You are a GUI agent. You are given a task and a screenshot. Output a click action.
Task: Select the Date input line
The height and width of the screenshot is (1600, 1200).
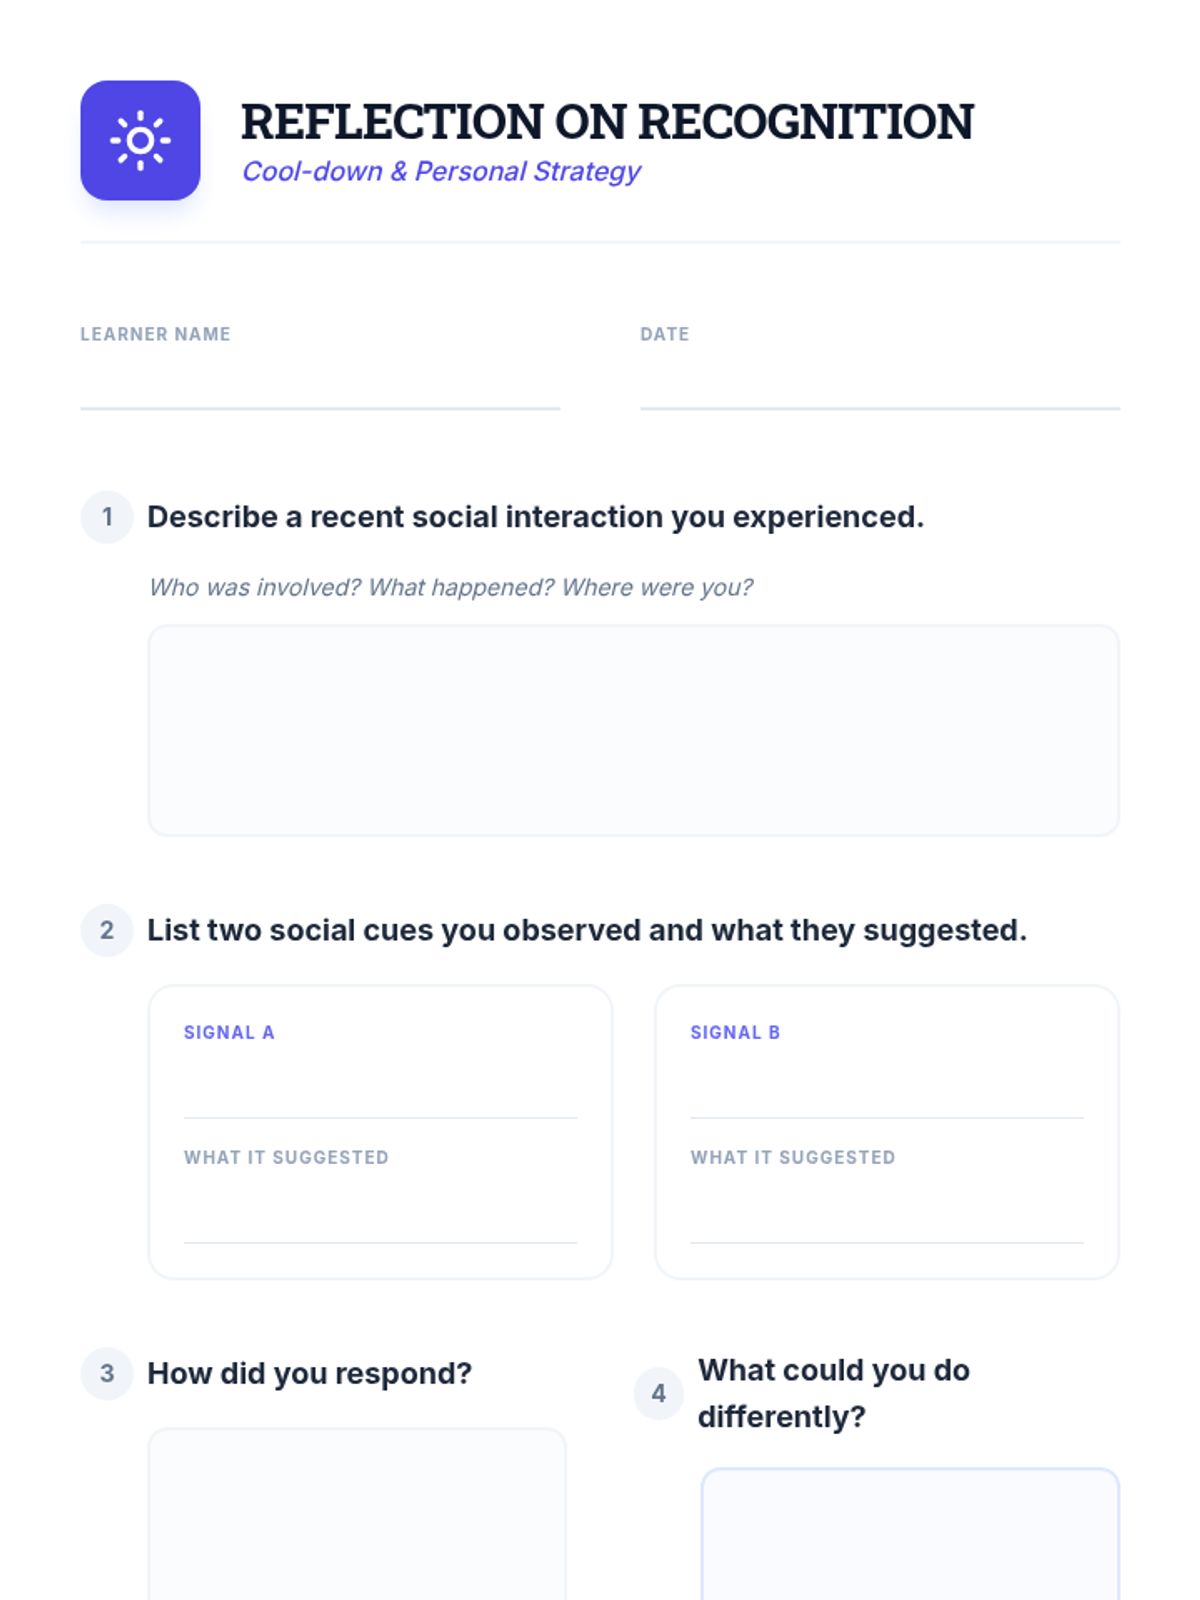880,385
